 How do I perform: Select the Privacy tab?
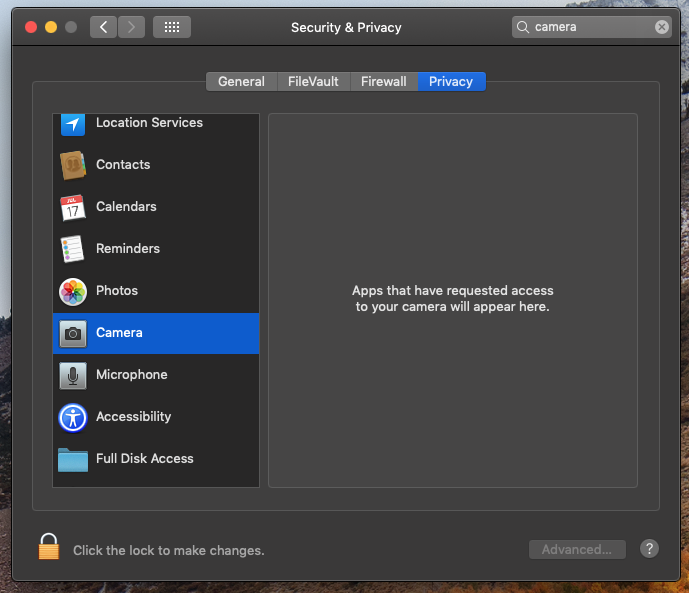pos(451,82)
